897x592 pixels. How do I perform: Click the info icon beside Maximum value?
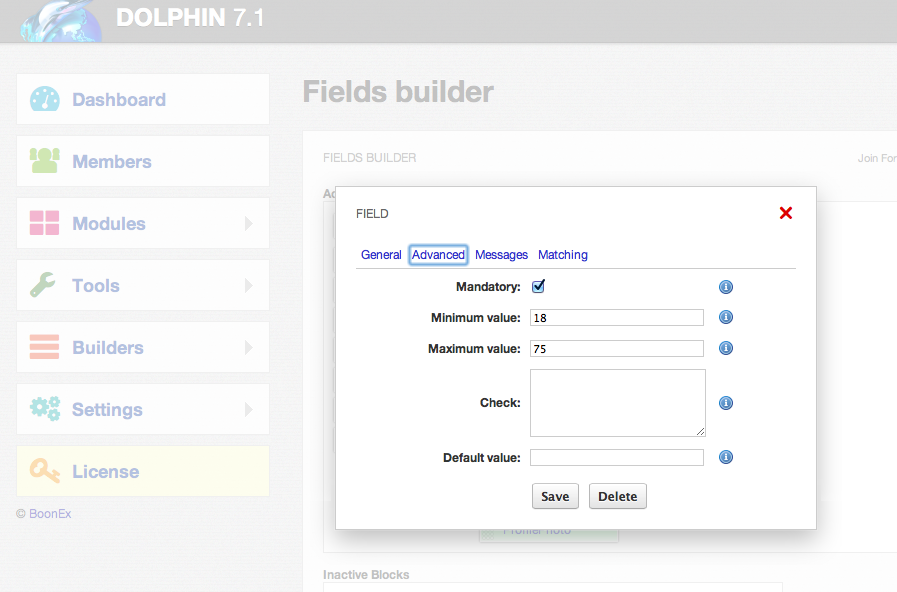click(726, 349)
